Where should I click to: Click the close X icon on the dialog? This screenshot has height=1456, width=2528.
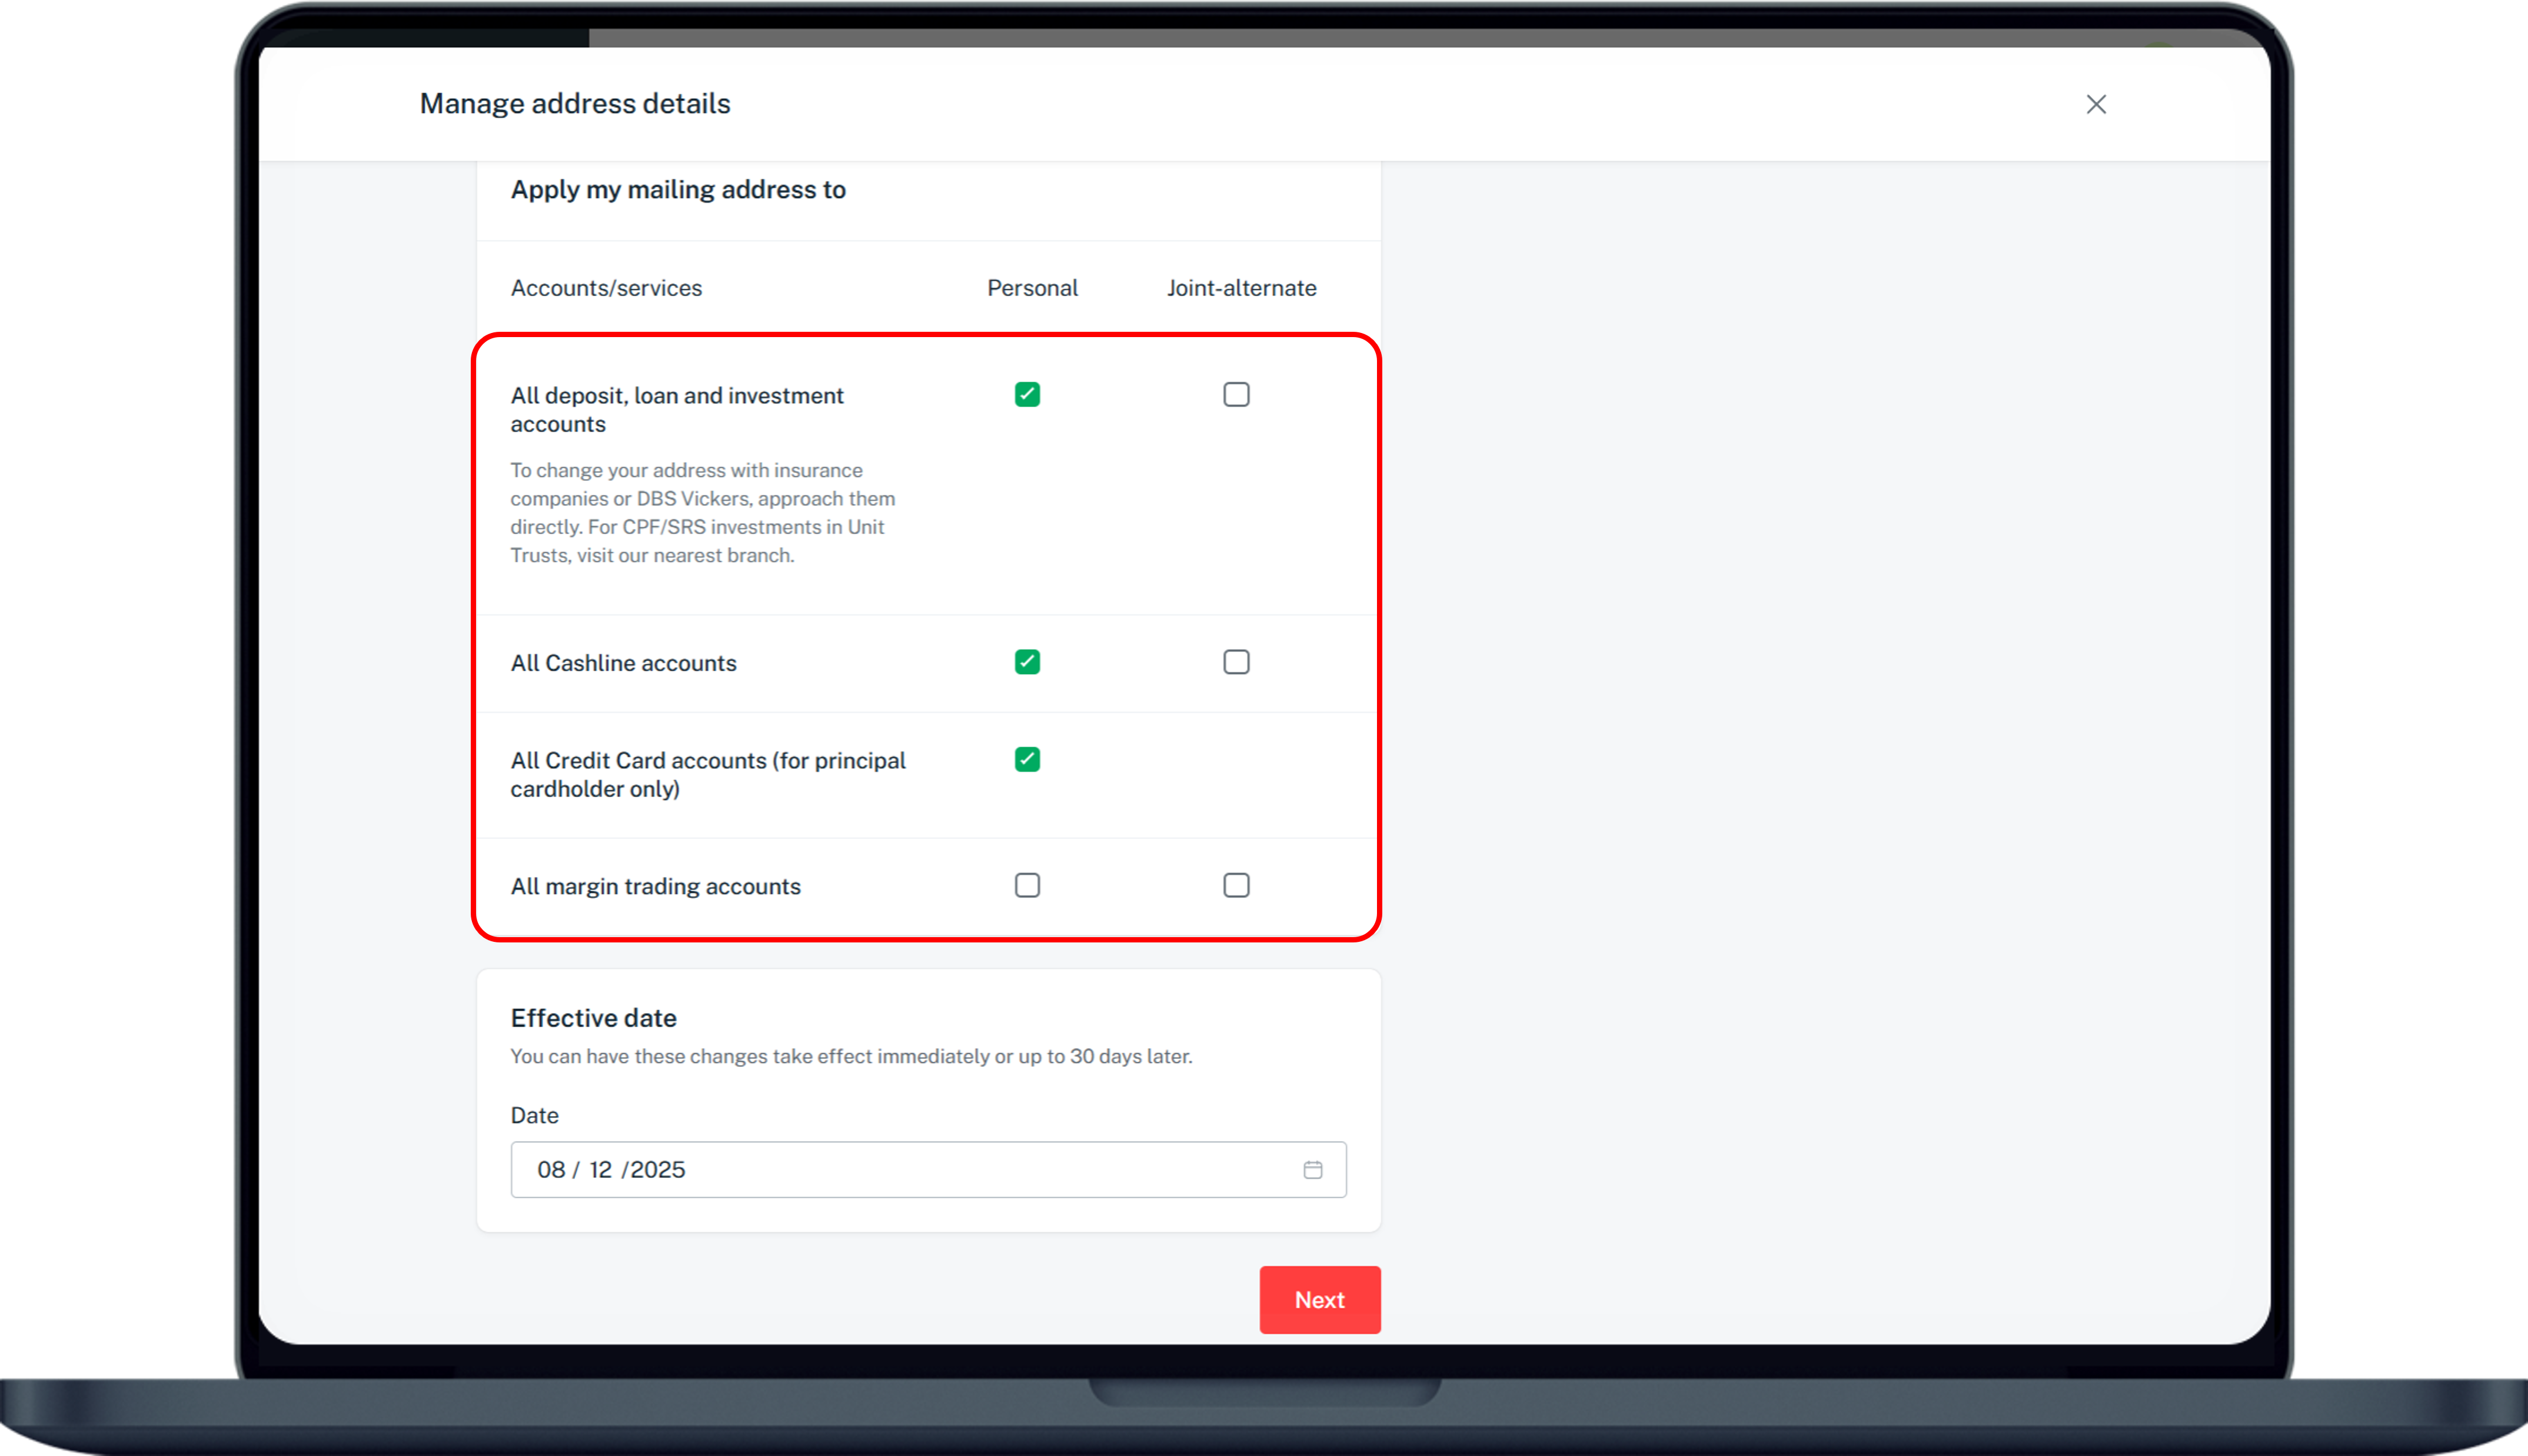tap(2096, 104)
